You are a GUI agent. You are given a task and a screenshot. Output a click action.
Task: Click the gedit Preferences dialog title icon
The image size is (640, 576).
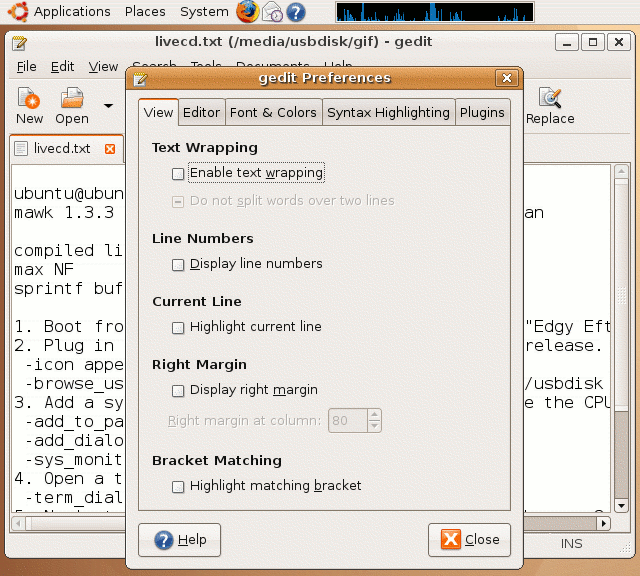(x=140, y=78)
